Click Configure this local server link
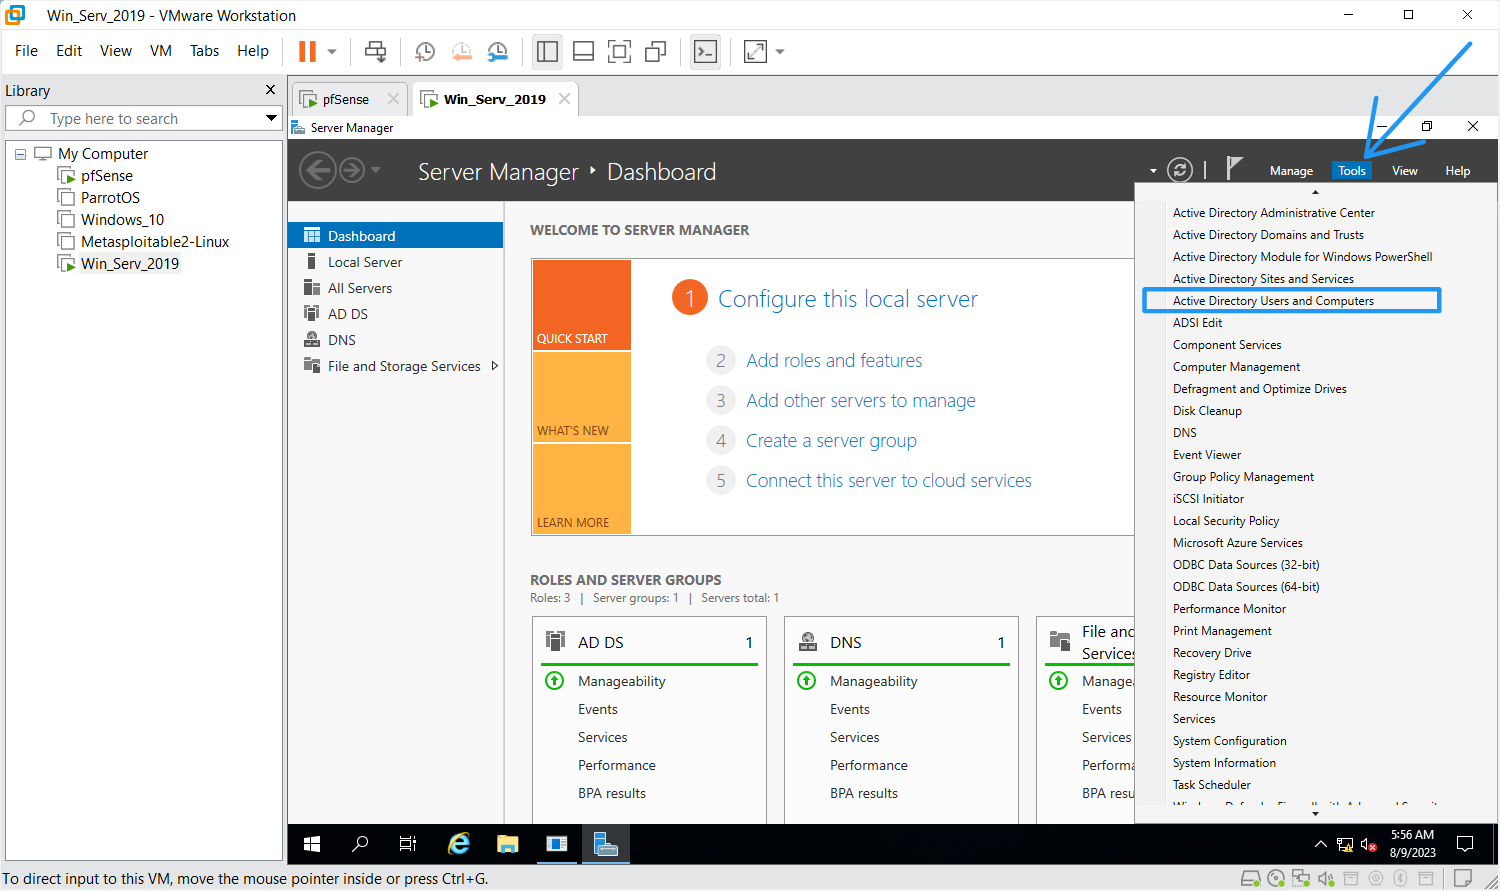Viewport: 1500px width, 891px height. pos(847,299)
